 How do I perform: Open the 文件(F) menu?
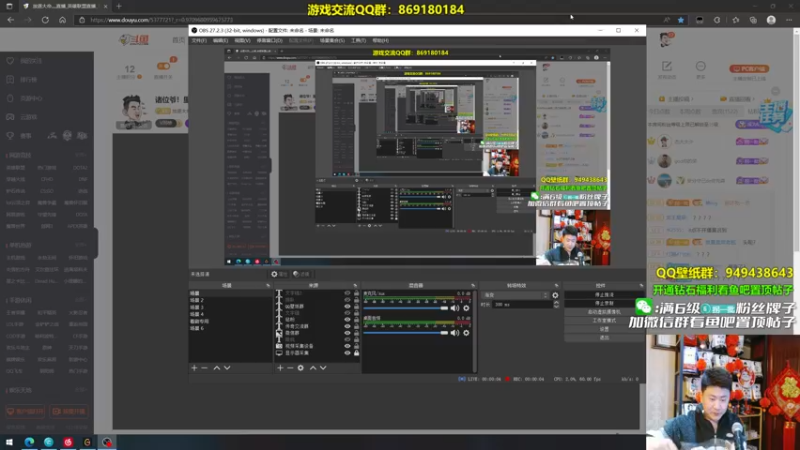point(199,40)
